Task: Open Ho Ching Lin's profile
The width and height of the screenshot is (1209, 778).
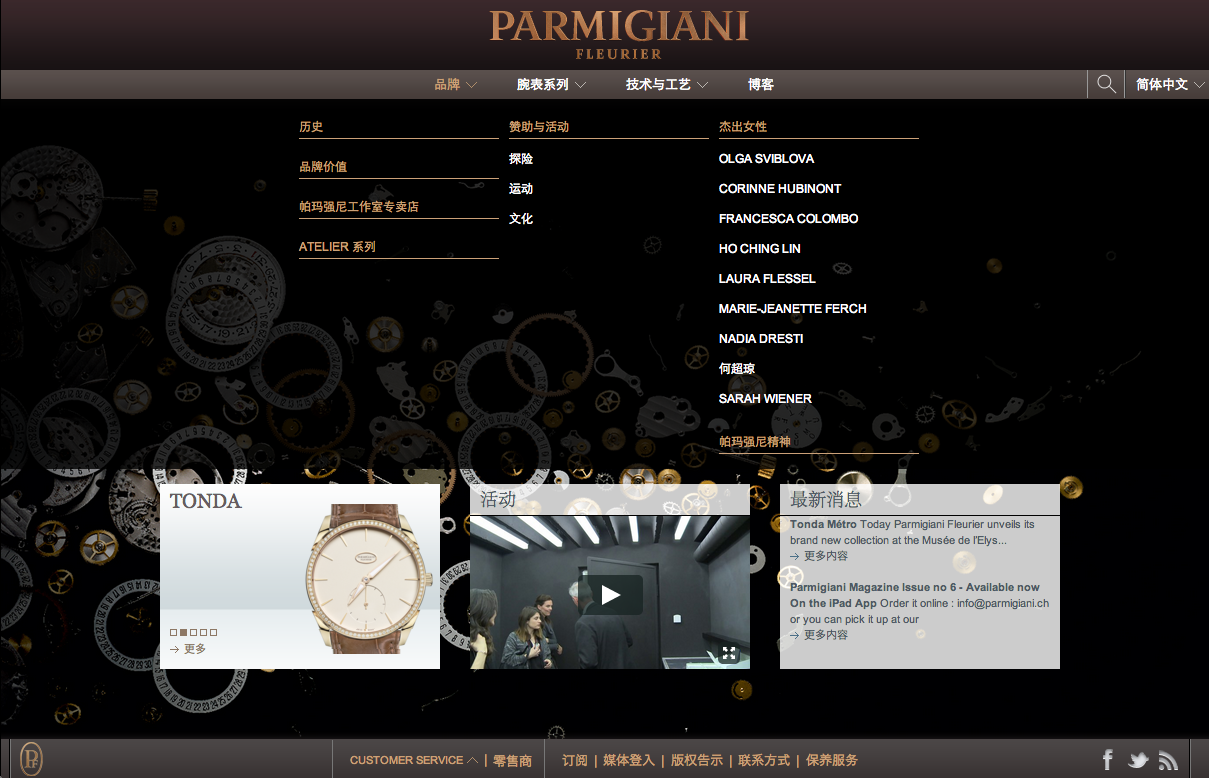Action: (760, 249)
